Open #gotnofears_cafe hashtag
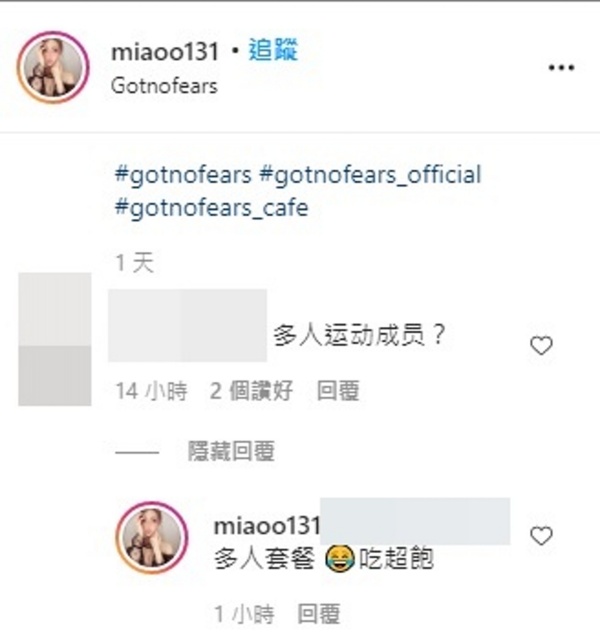The height and width of the screenshot is (644, 600). pos(211,207)
